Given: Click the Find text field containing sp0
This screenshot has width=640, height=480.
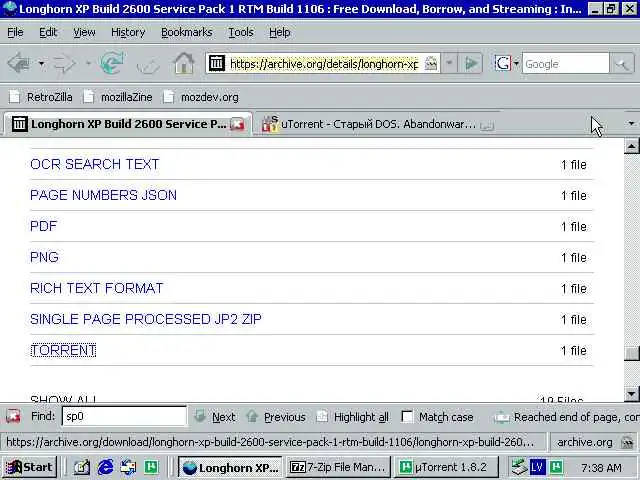Looking at the screenshot, I should (x=124, y=416).
